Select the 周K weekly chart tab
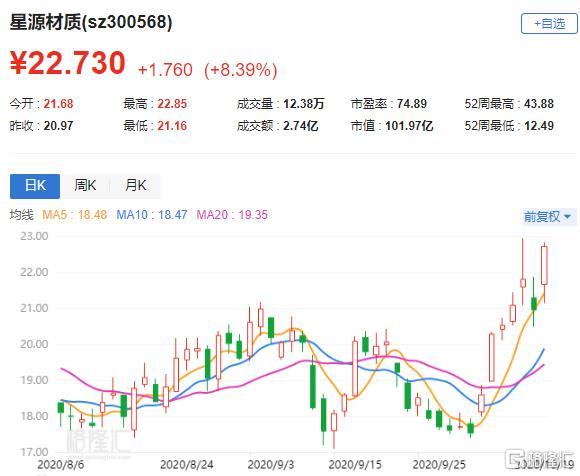The width and height of the screenshot is (580, 476). pyautogui.click(x=85, y=186)
